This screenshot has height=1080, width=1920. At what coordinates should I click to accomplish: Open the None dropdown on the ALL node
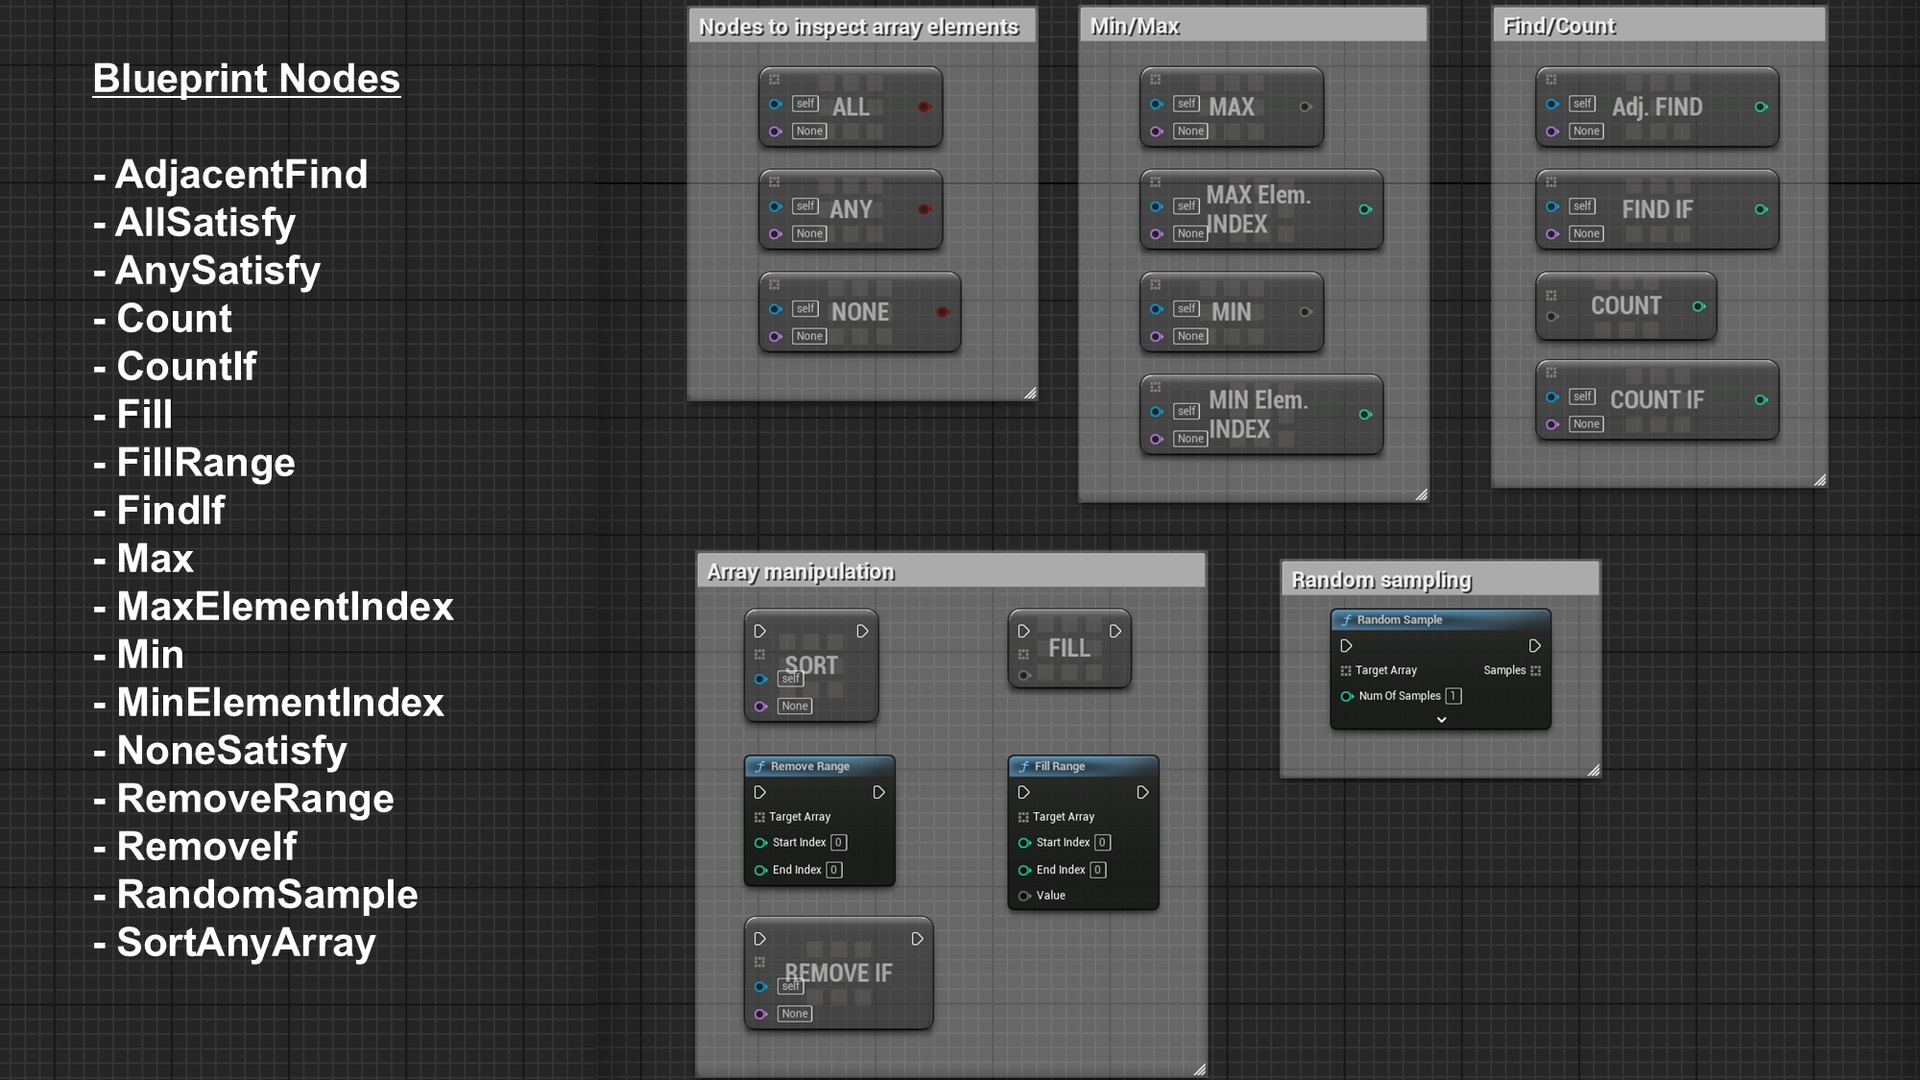click(810, 131)
